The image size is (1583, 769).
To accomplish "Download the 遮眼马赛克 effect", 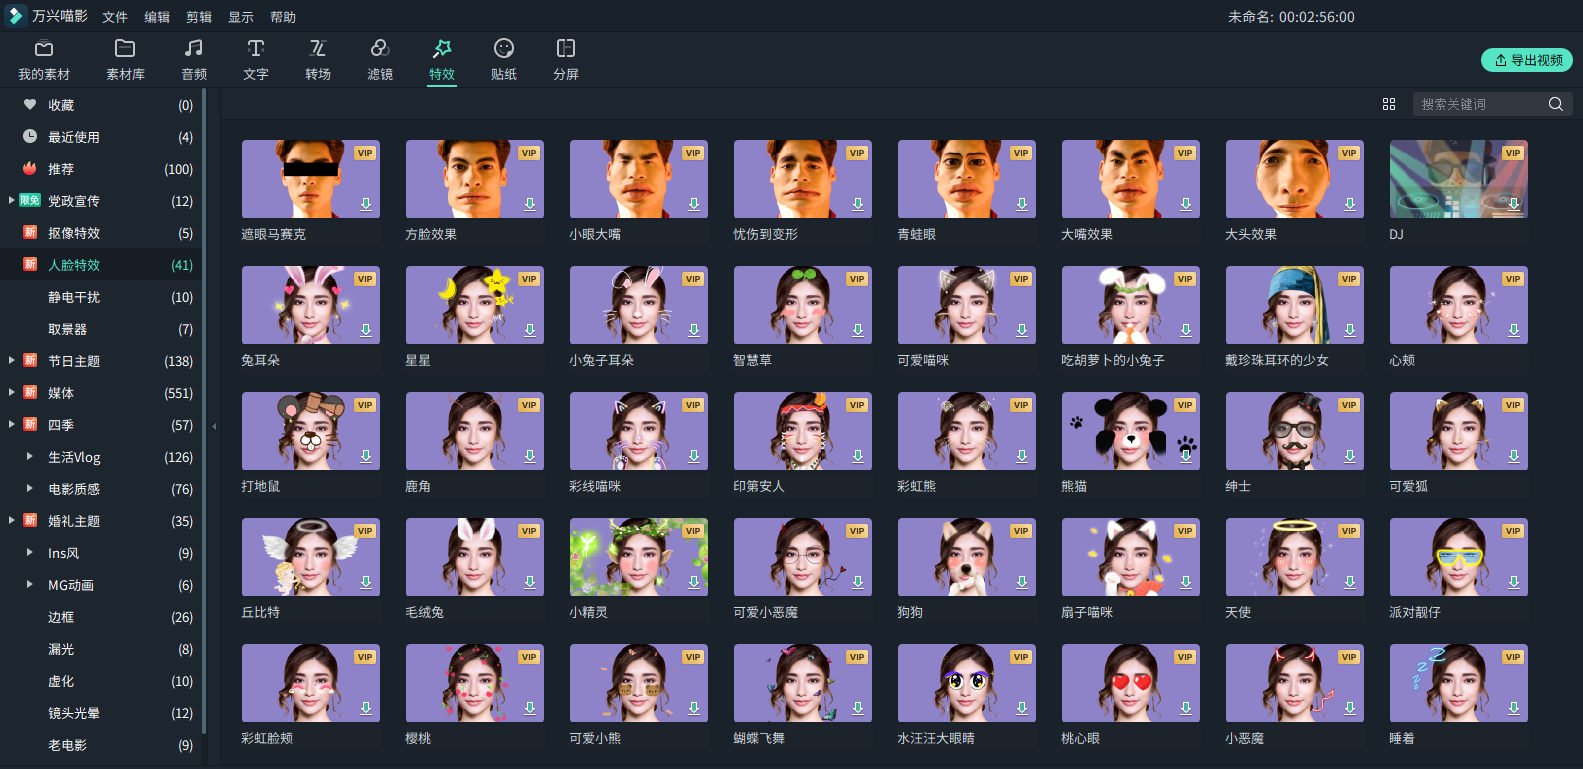I will tap(366, 204).
